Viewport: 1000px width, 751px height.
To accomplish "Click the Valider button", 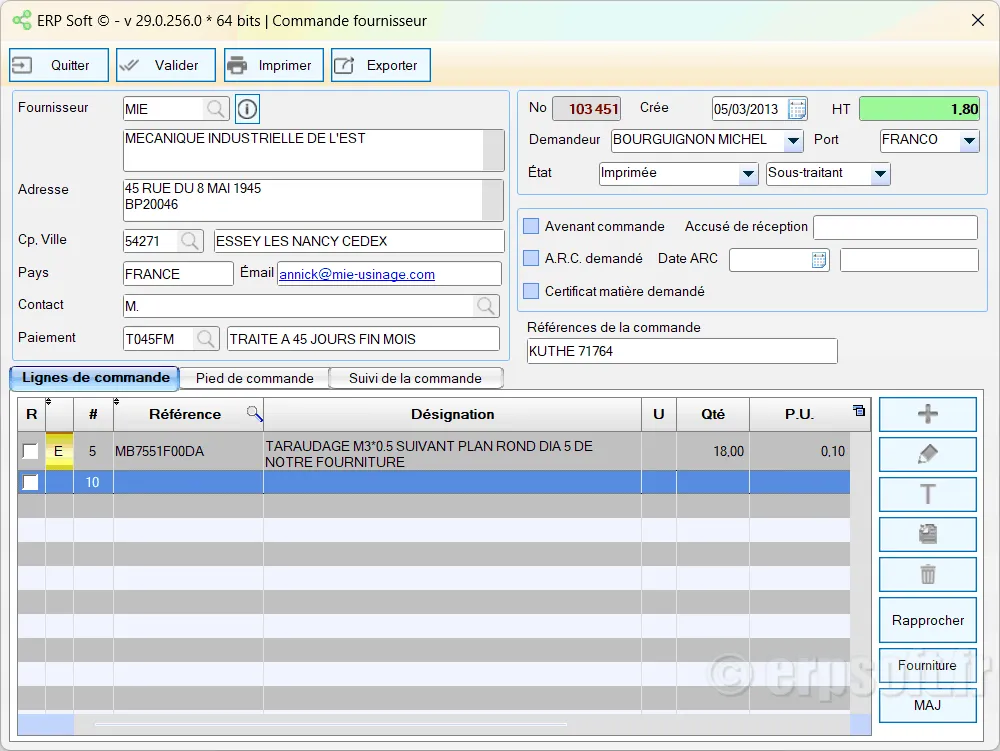I will tap(165, 65).
